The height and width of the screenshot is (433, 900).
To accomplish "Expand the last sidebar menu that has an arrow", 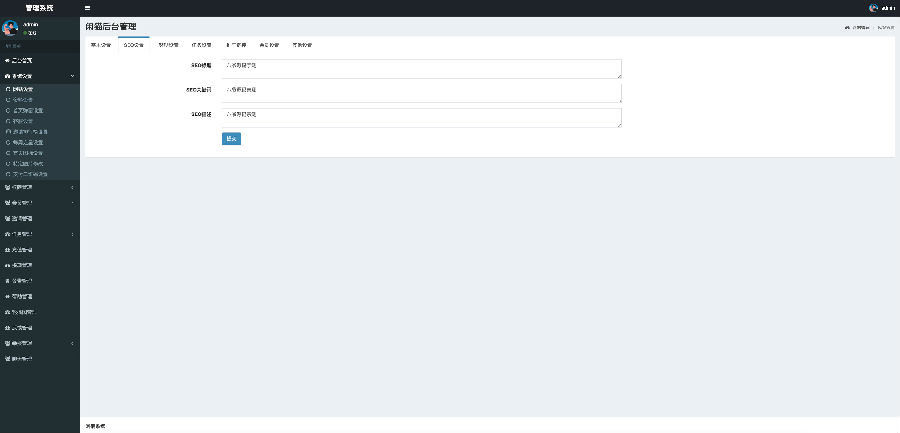I will 72,343.
